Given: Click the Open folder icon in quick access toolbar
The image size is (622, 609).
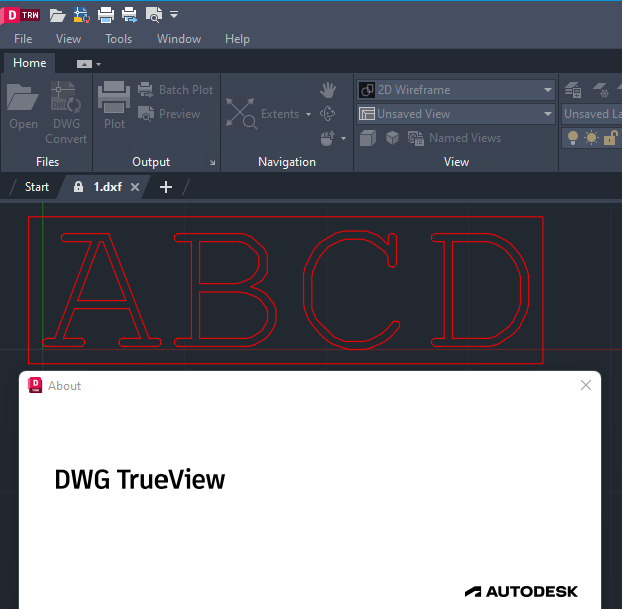Looking at the screenshot, I should click(58, 15).
